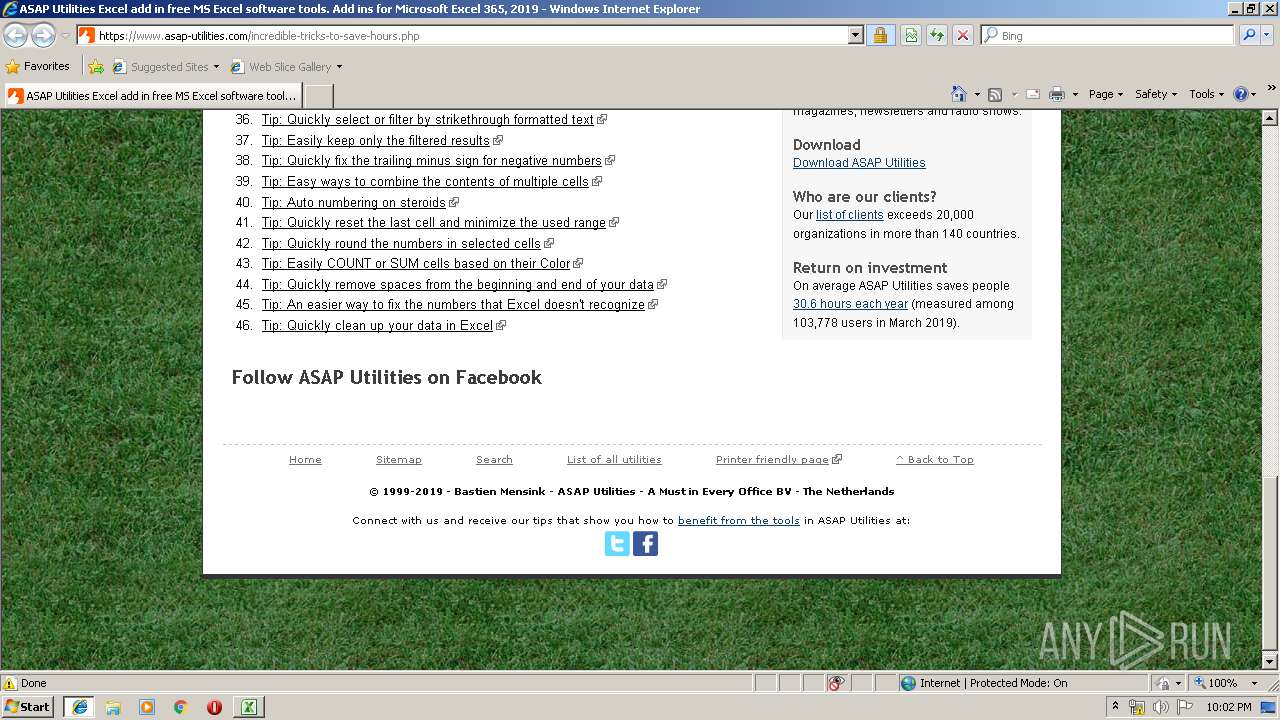Open Download ASAP Utilities link

pos(859,163)
